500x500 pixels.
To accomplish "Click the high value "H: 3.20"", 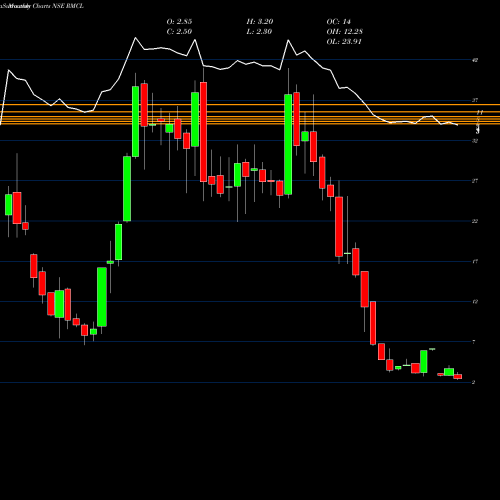I will (x=260, y=22).
